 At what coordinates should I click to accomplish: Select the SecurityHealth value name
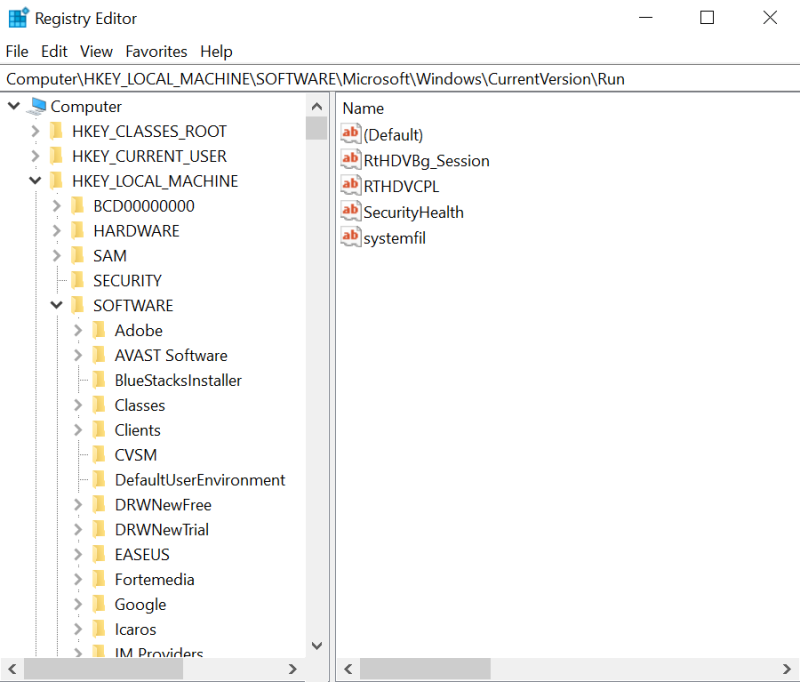point(413,212)
